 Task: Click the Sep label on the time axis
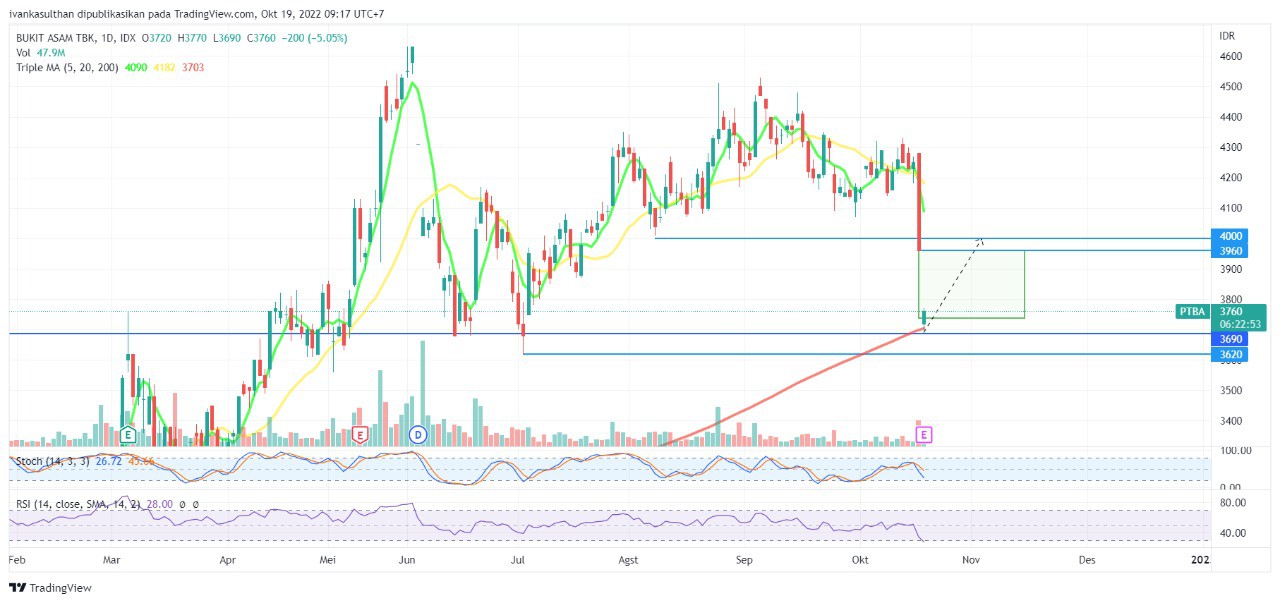[744, 561]
